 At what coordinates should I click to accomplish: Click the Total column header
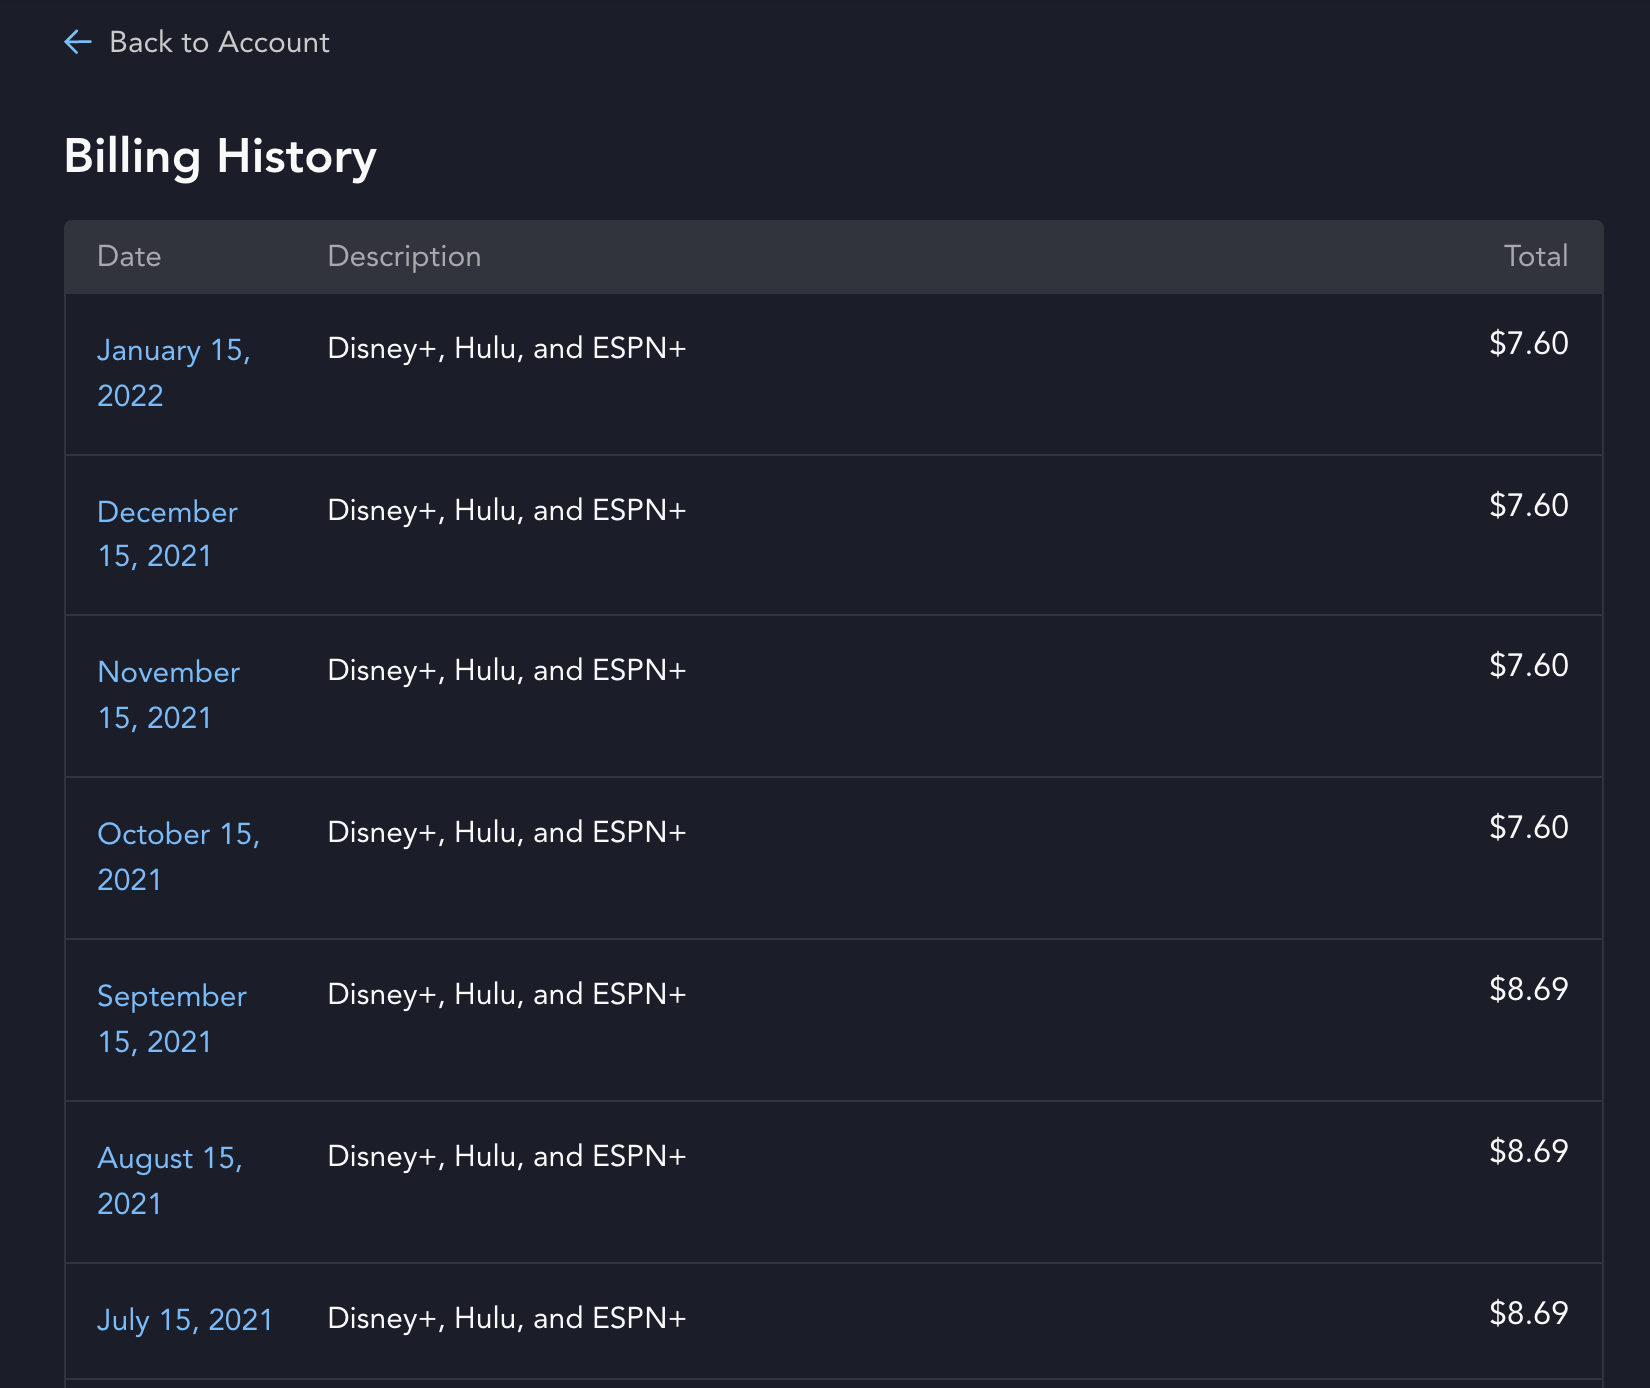1535,257
